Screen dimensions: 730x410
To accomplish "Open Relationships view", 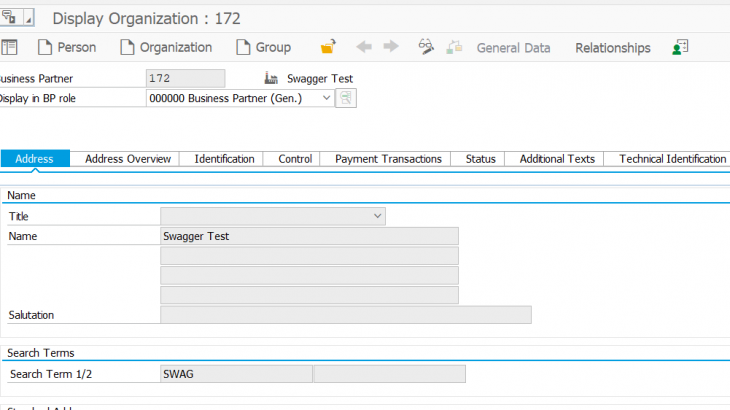I will (613, 47).
